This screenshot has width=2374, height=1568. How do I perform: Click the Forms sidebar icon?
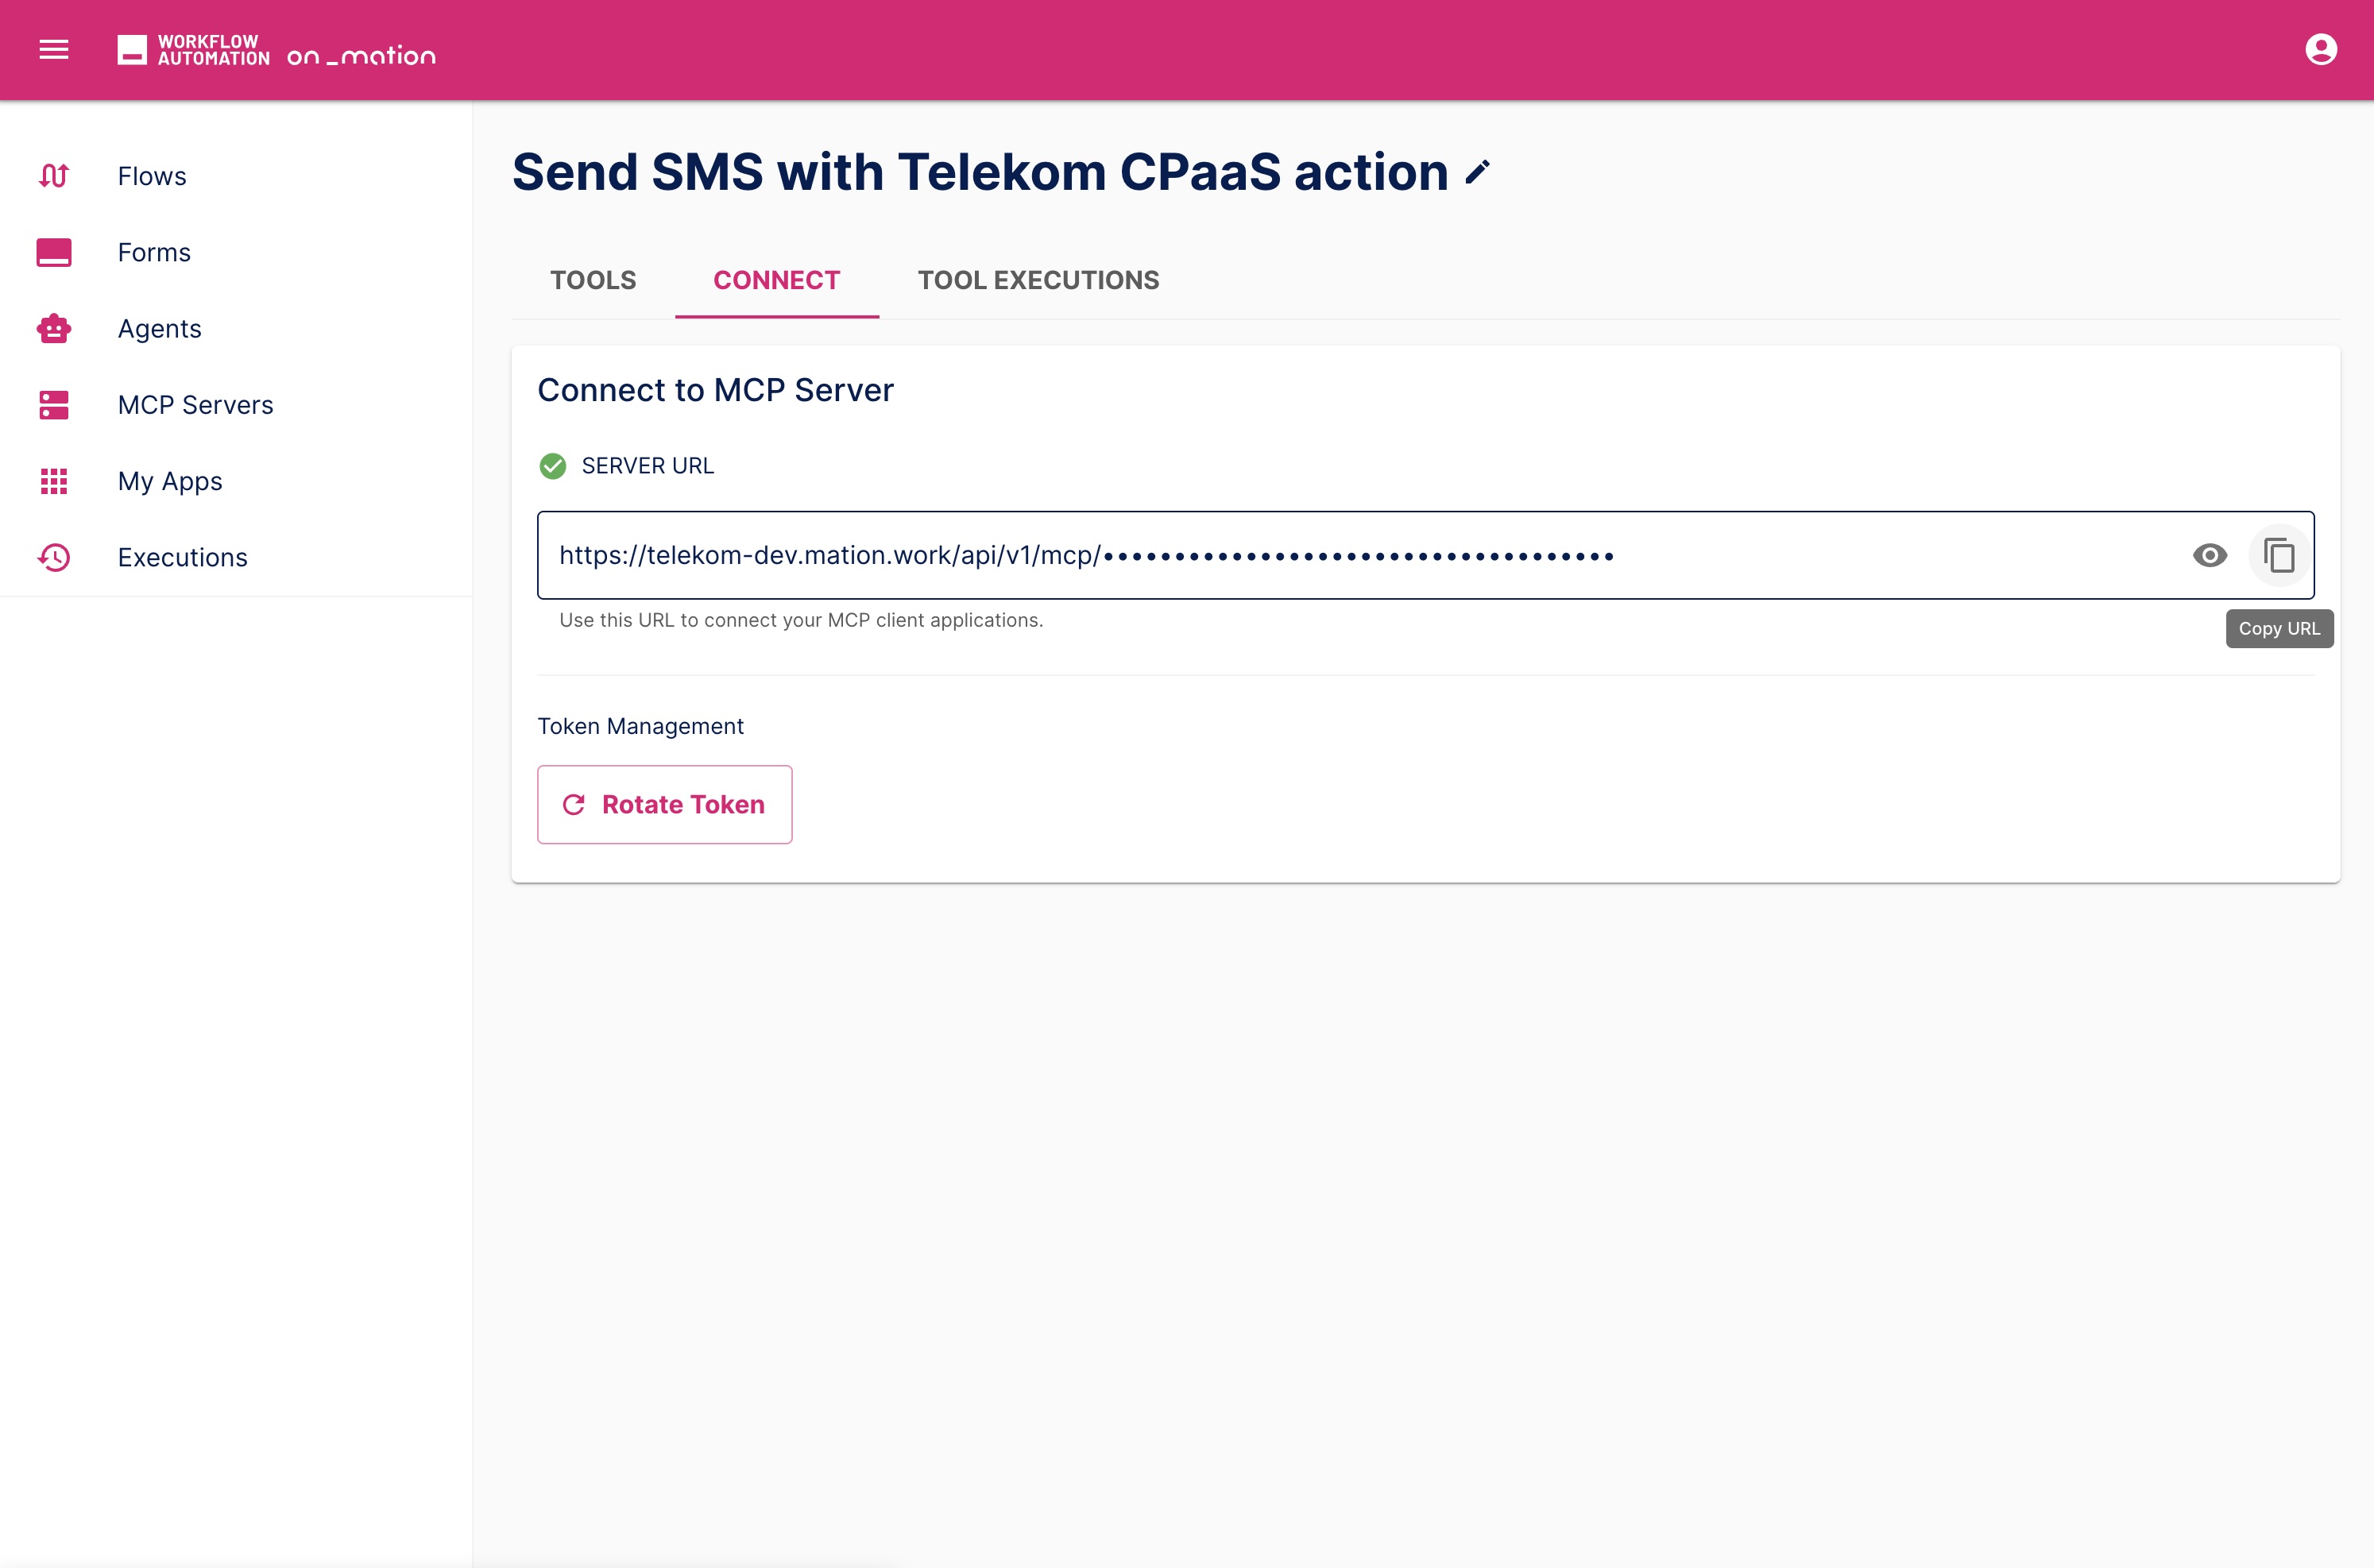point(54,252)
